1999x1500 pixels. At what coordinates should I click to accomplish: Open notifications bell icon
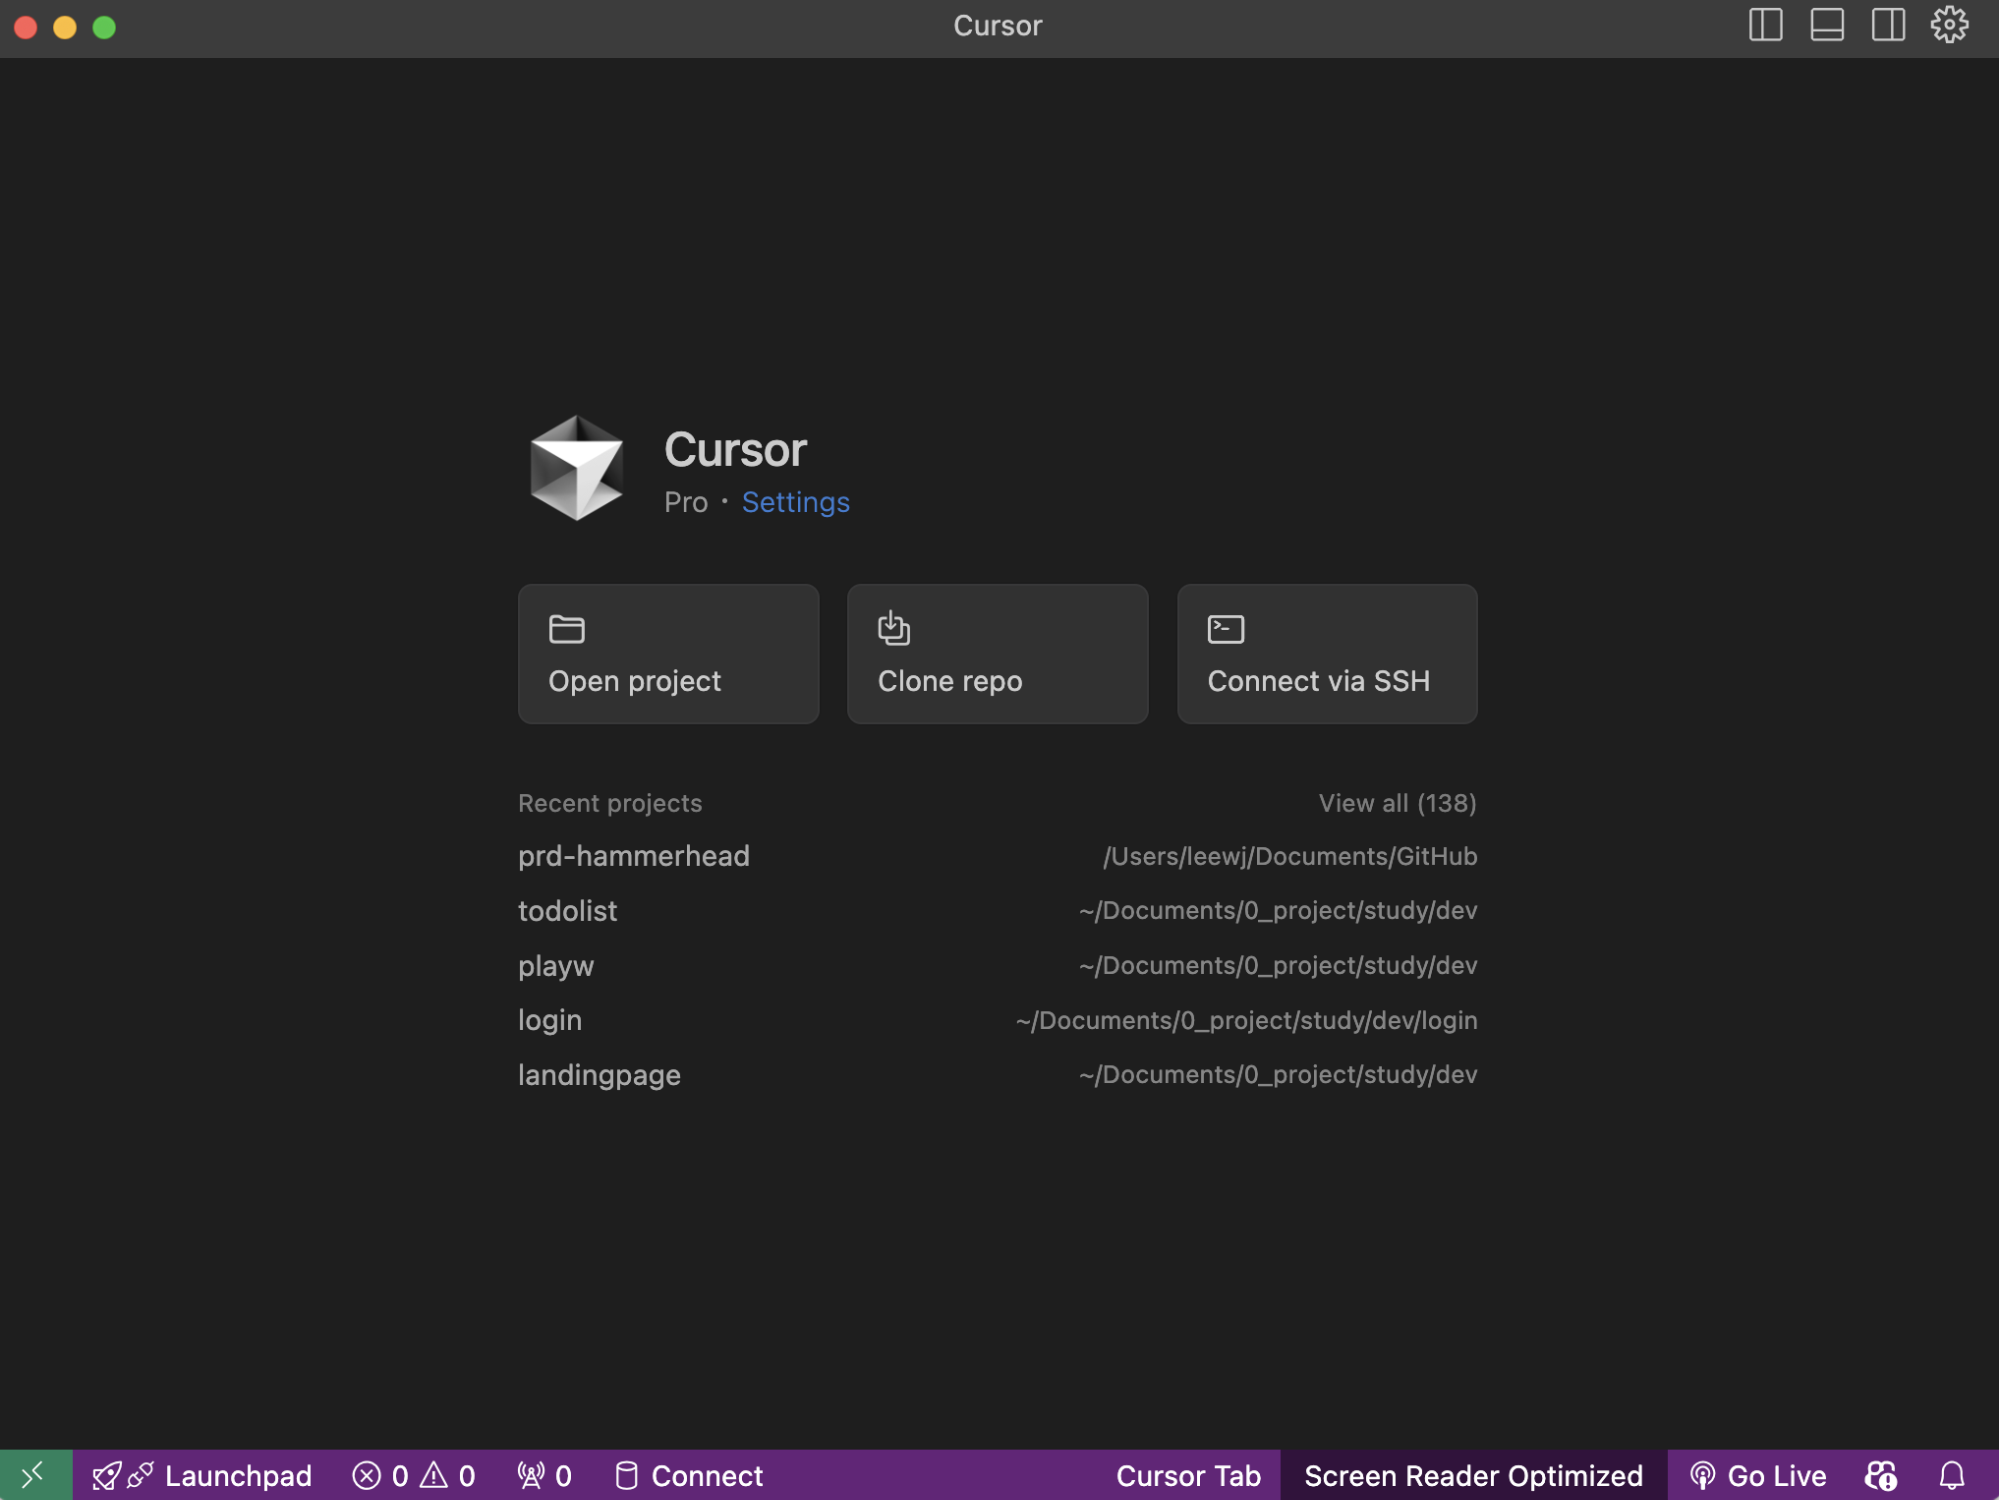coord(1952,1476)
